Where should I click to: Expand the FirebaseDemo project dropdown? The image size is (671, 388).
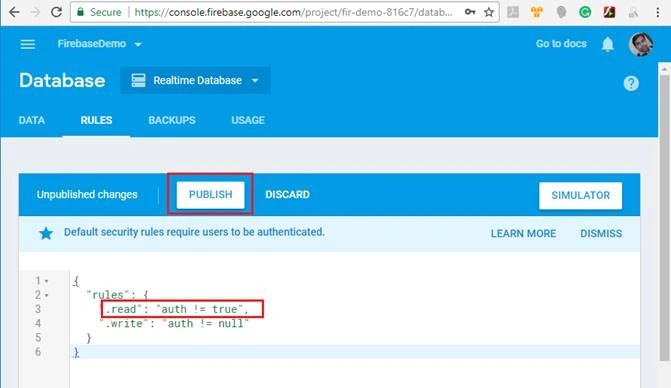[x=138, y=44]
